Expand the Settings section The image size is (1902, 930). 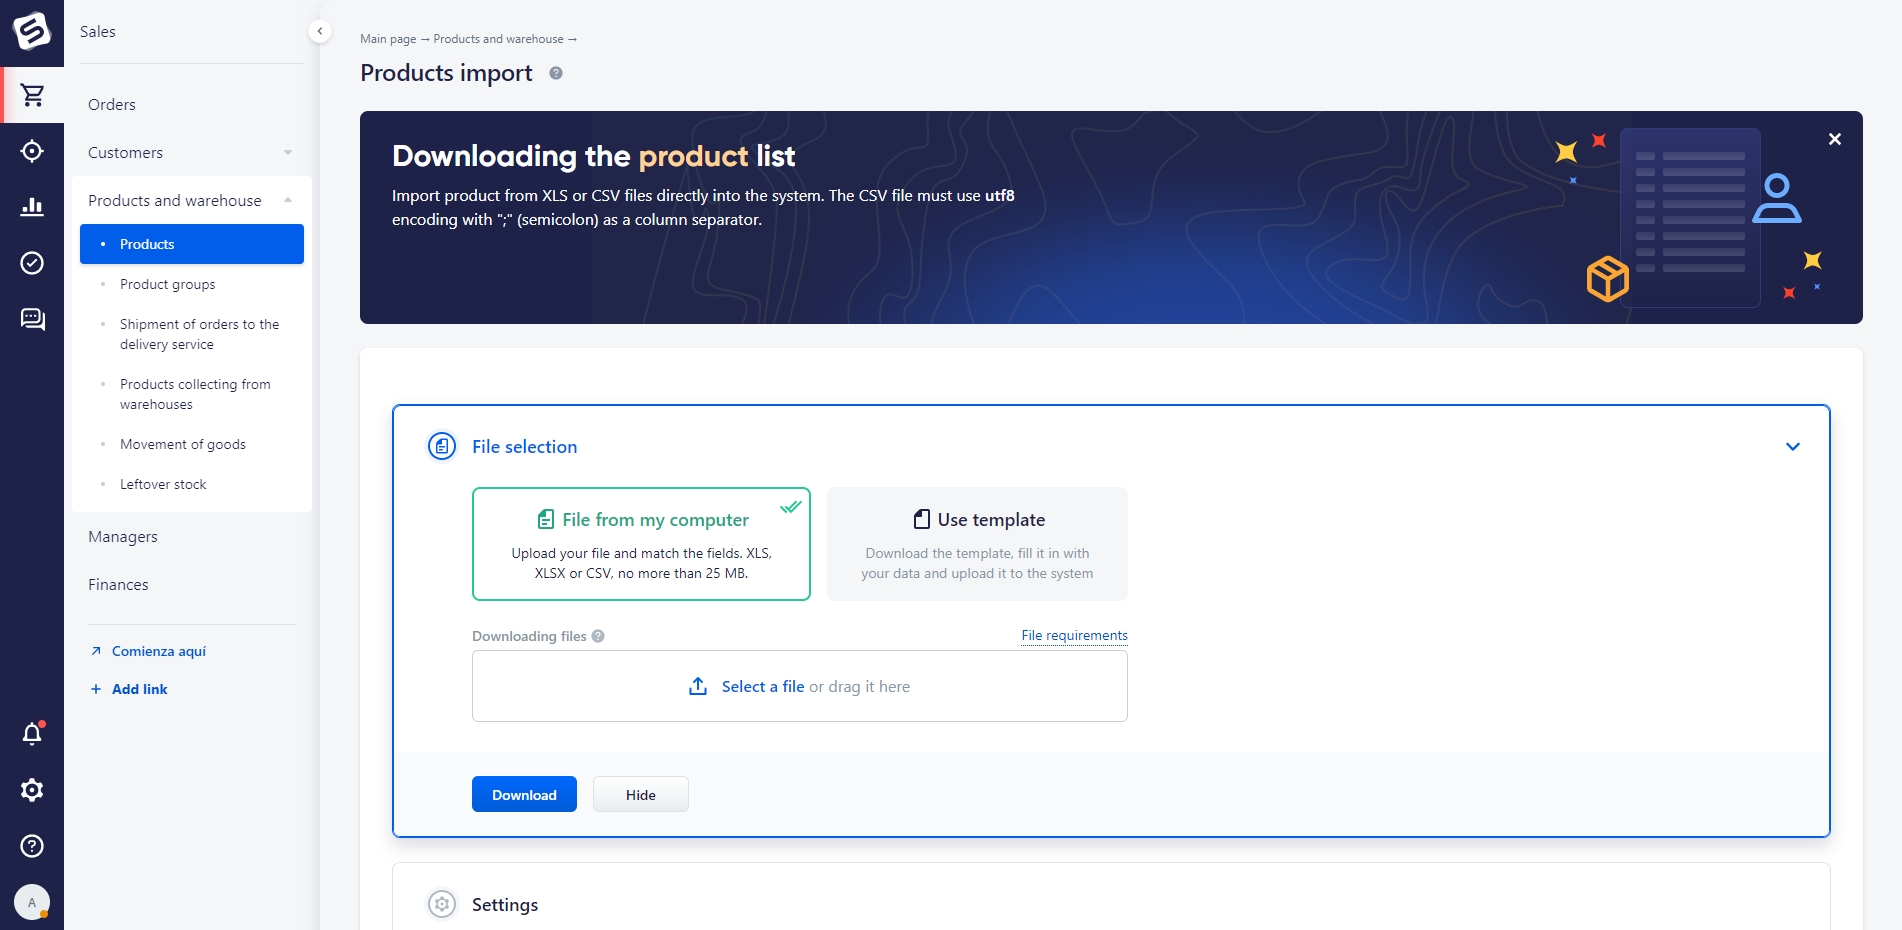point(1111,904)
